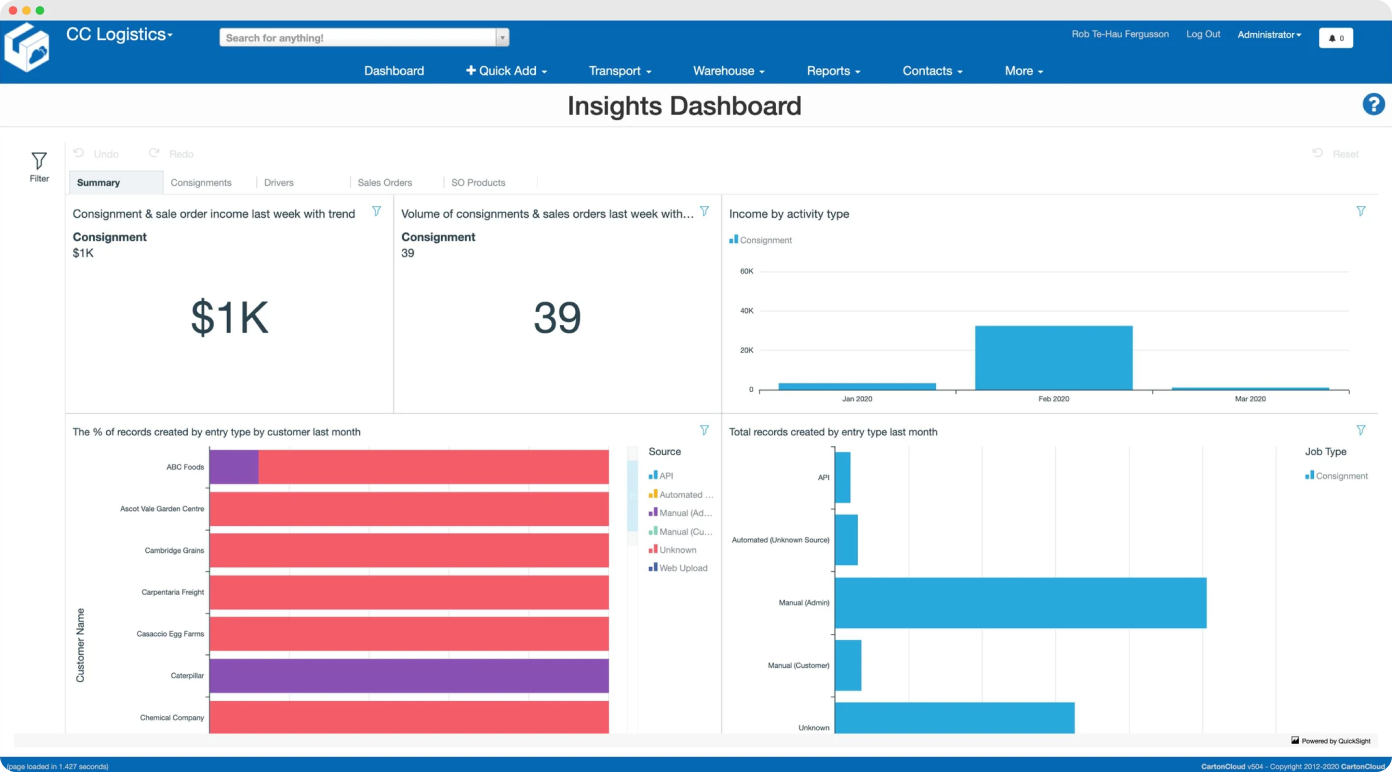Click the CC Logistics cube logo
This screenshot has width=1392, height=772.
[27, 46]
